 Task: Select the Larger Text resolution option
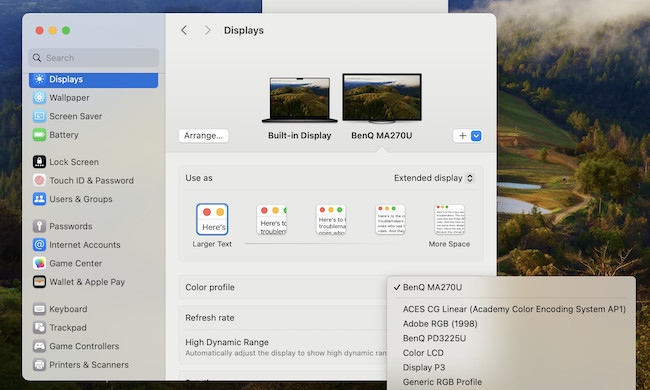pos(212,219)
